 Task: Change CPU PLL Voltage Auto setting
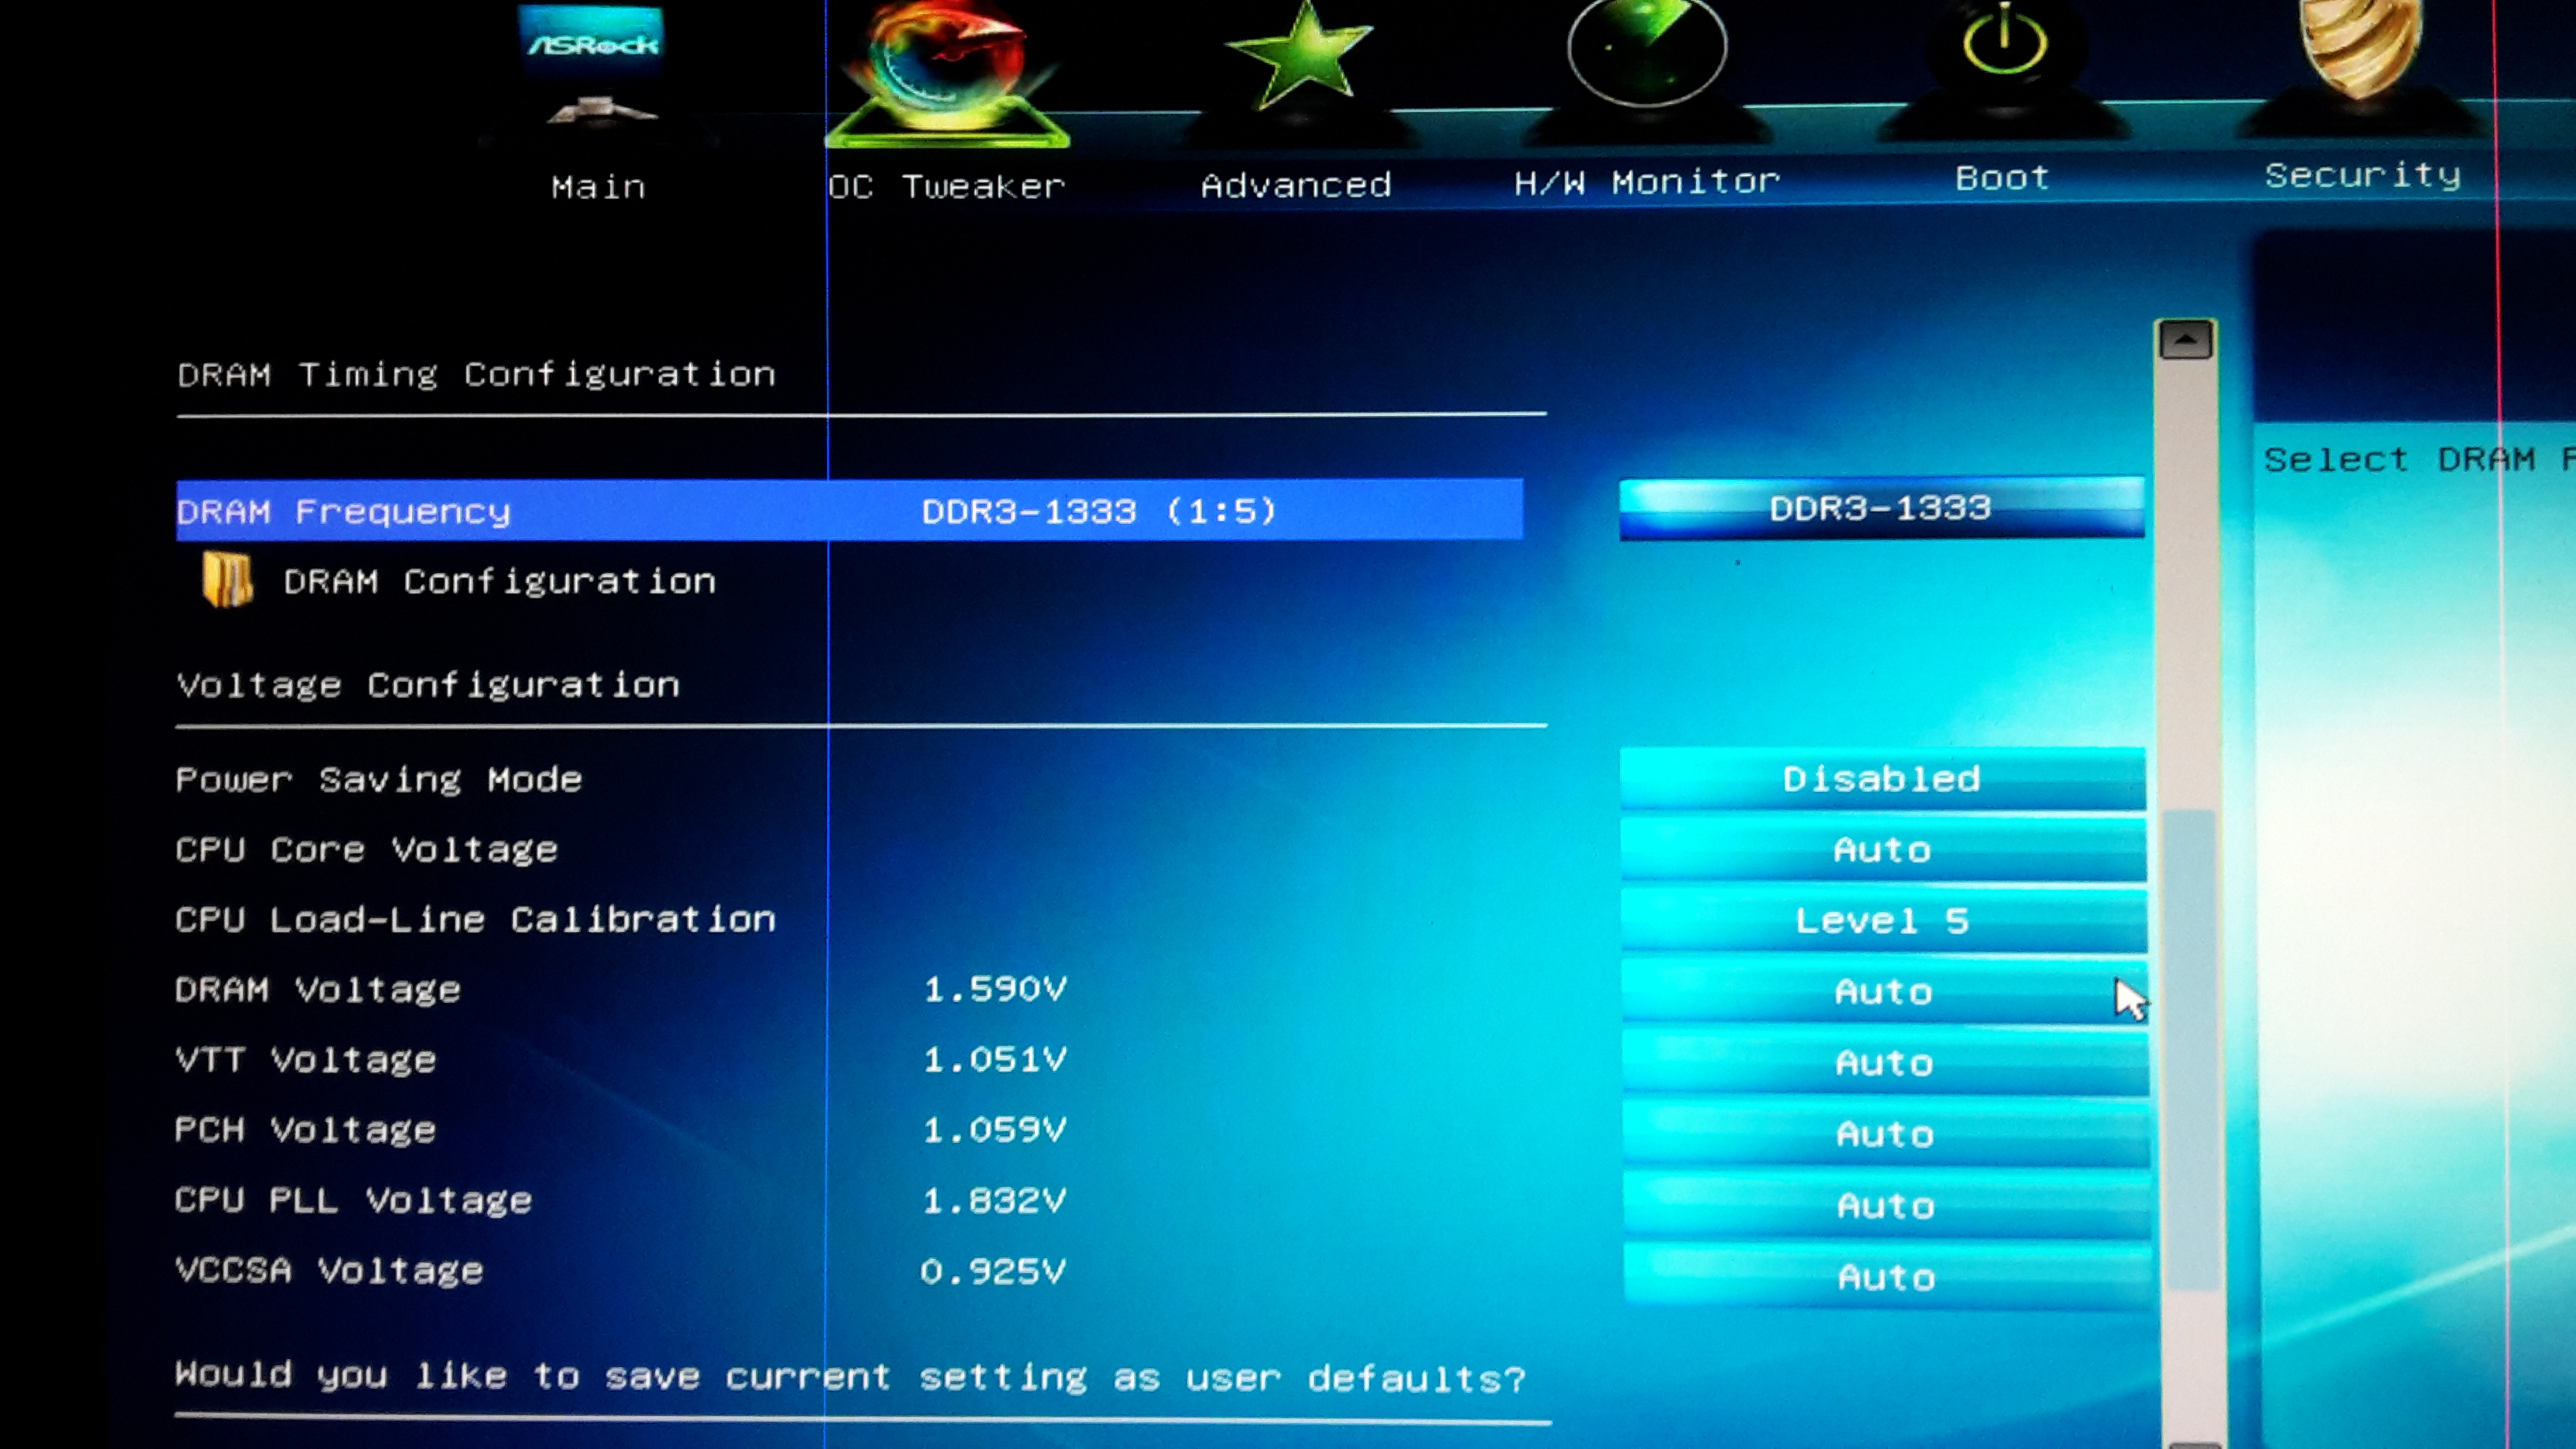click(1885, 1206)
